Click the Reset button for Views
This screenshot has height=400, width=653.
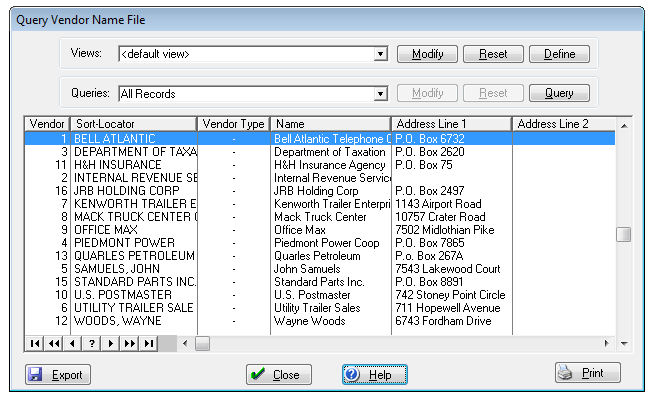tap(492, 54)
